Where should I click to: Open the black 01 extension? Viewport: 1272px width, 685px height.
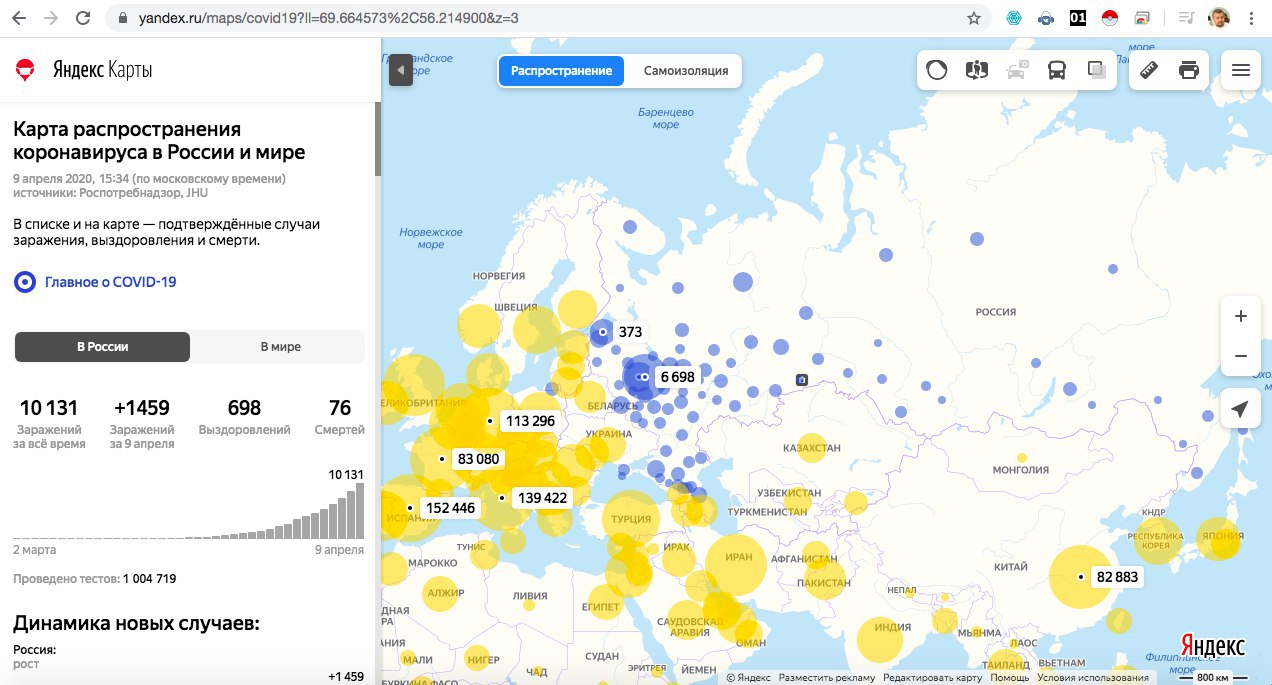point(1078,17)
